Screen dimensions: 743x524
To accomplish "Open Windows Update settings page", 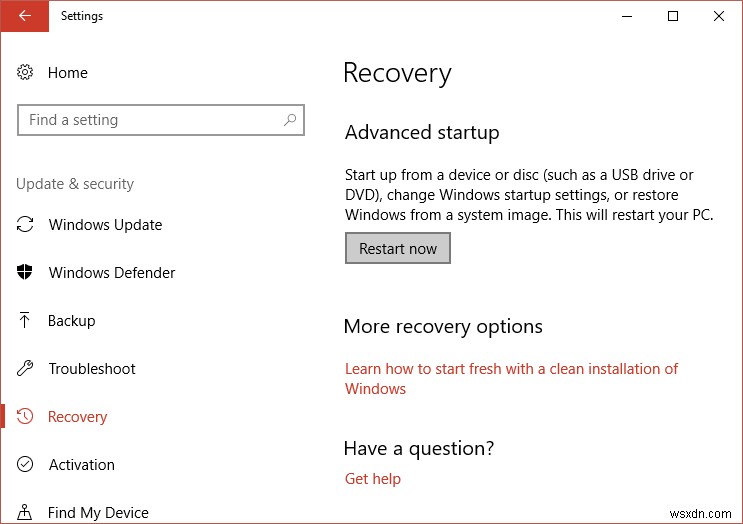I will point(105,225).
